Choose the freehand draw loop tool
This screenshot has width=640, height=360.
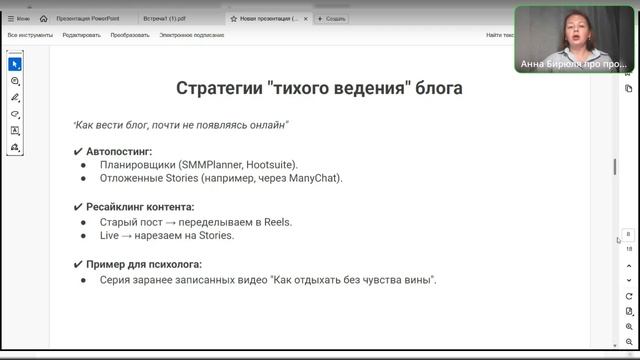click(x=15, y=114)
